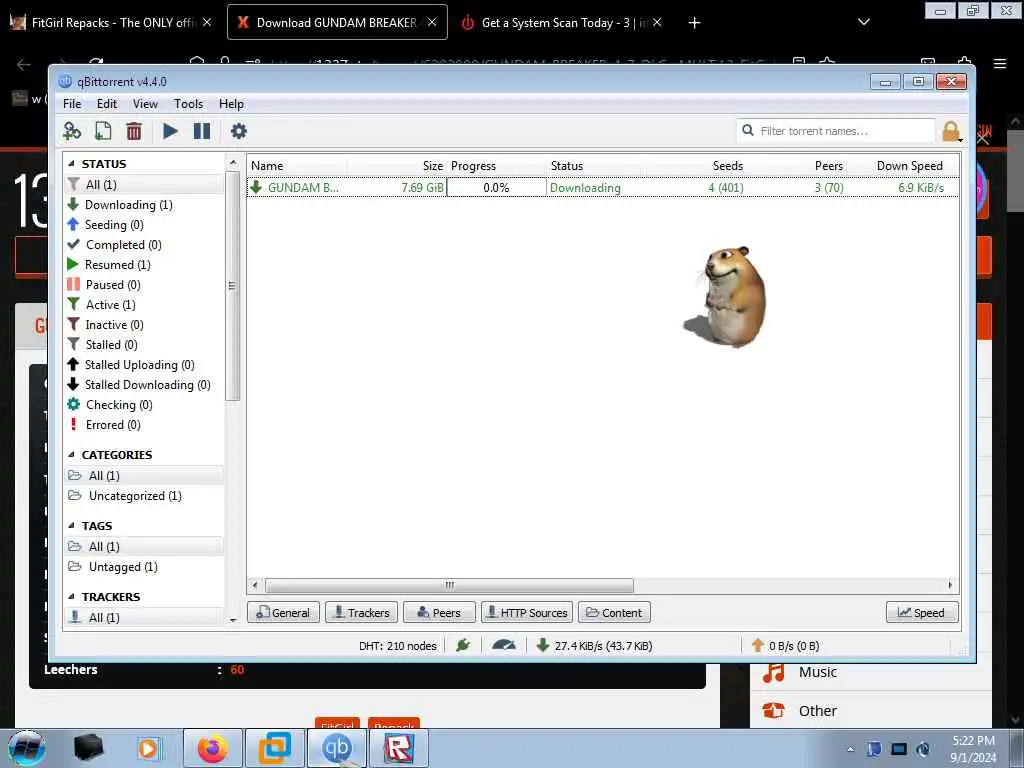The image size is (1024, 768).
Task: Sort torrents by Seeds column header
Action: pos(696,166)
